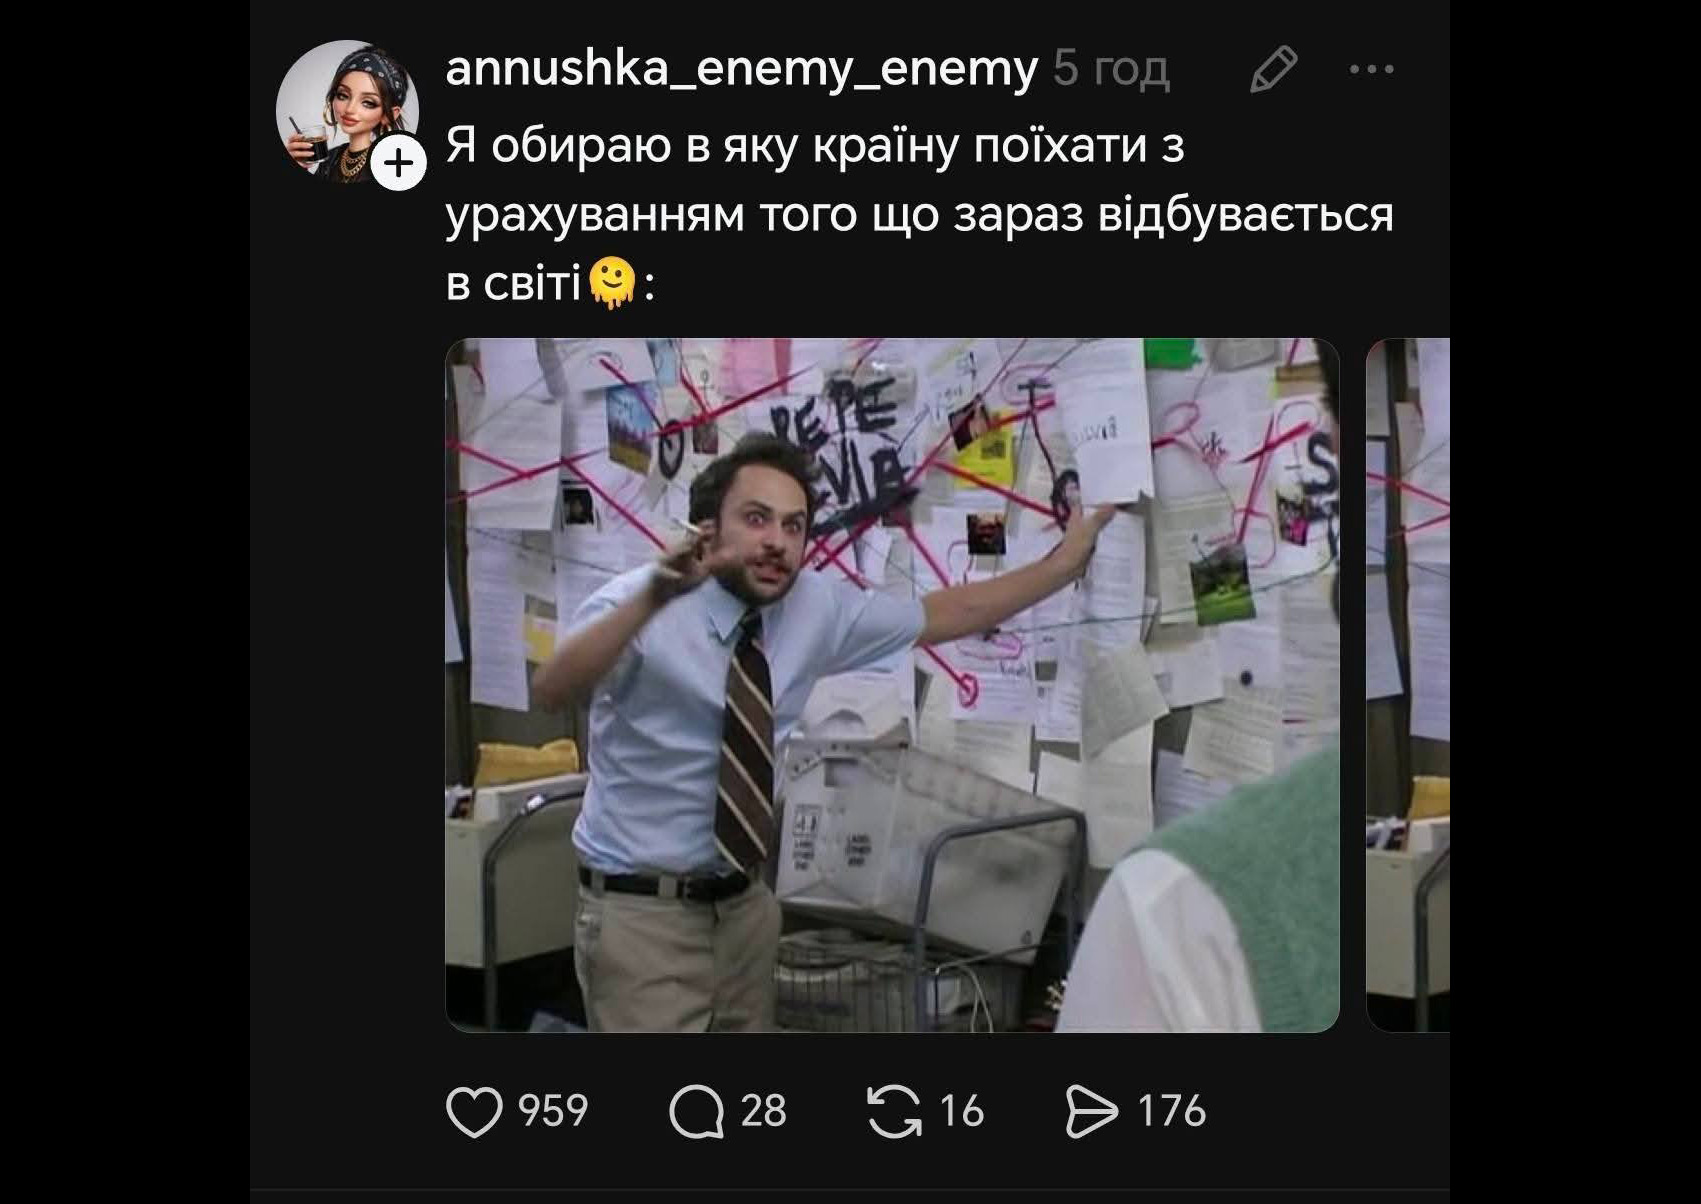Open annushka_enemy_enemy profile avatar
The image size is (1701, 1204).
click(x=346, y=111)
